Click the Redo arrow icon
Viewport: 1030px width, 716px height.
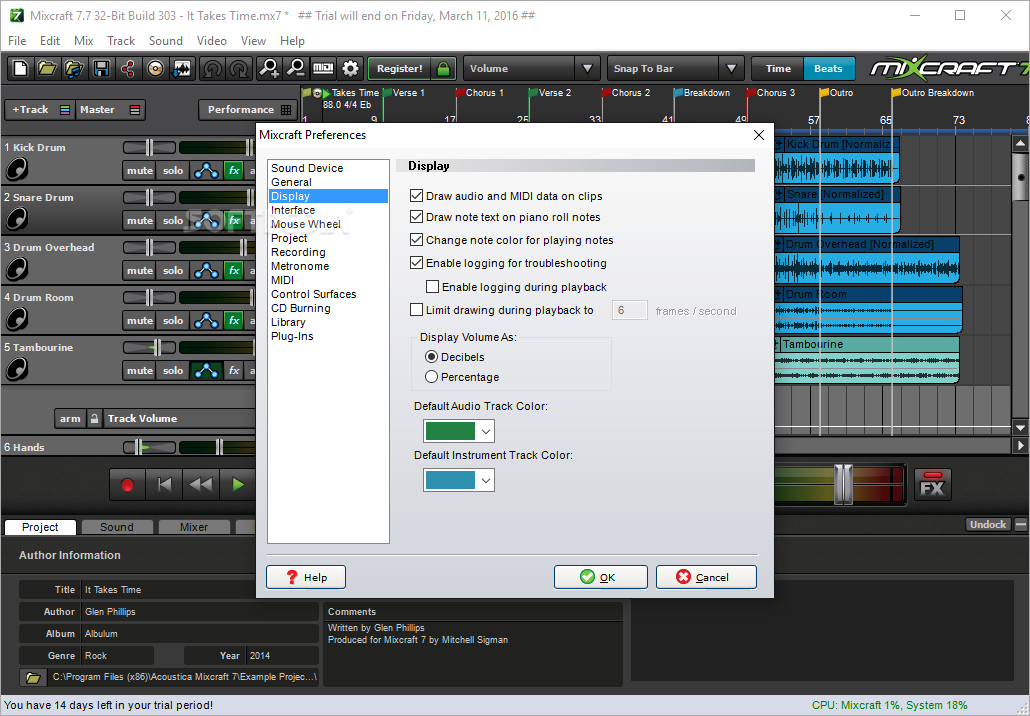239,68
